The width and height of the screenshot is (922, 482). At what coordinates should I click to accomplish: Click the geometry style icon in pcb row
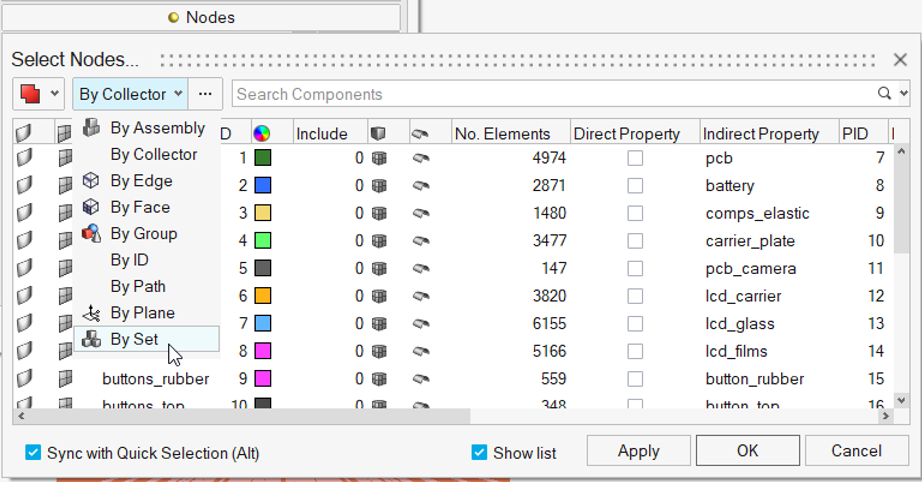coord(420,158)
